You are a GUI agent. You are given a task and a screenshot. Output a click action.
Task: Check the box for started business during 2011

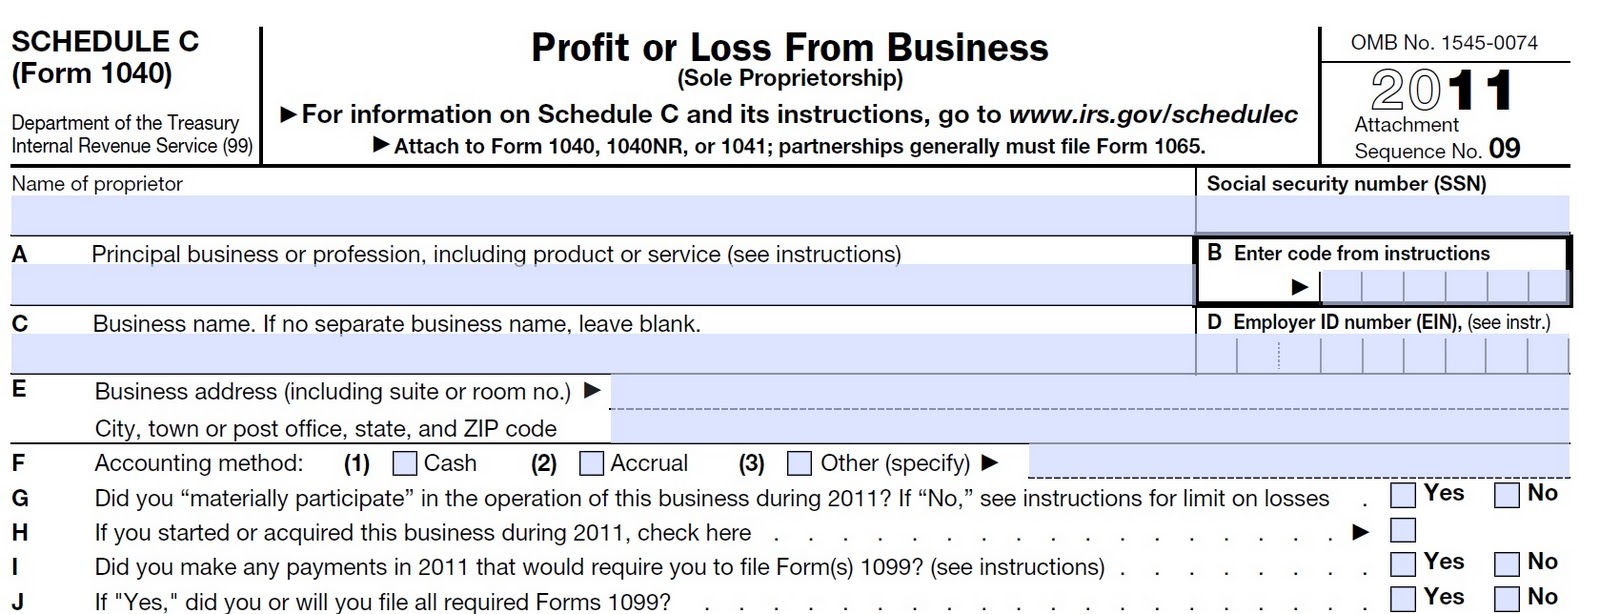pos(1403,530)
